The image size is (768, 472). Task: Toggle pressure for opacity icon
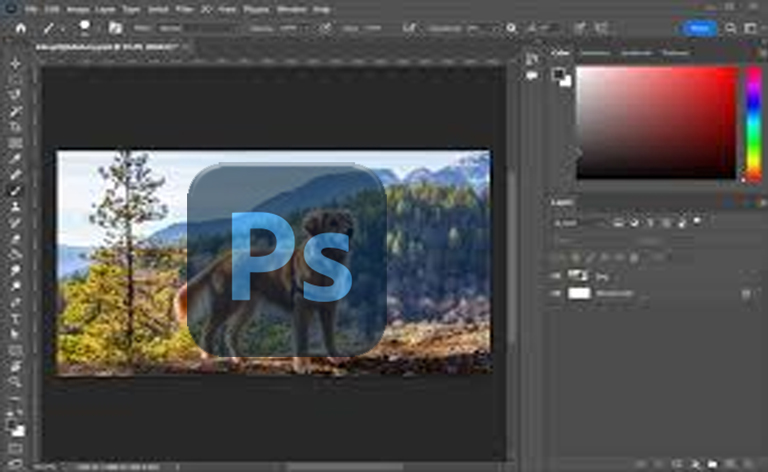click(x=325, y=28)
